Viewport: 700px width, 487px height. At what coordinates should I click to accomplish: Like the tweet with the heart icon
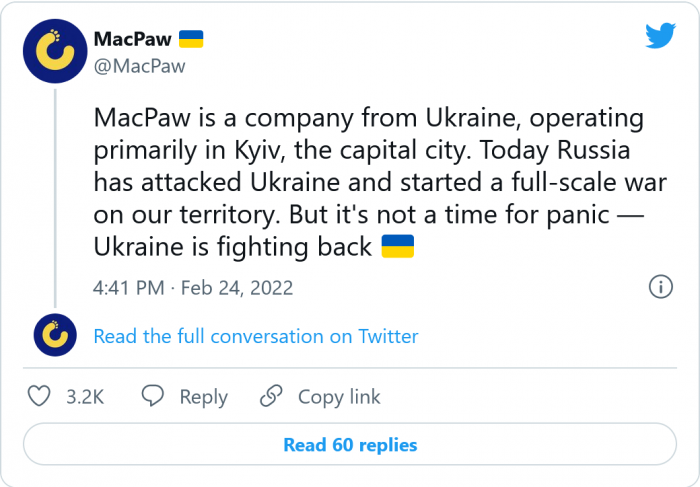pos(39,396)
